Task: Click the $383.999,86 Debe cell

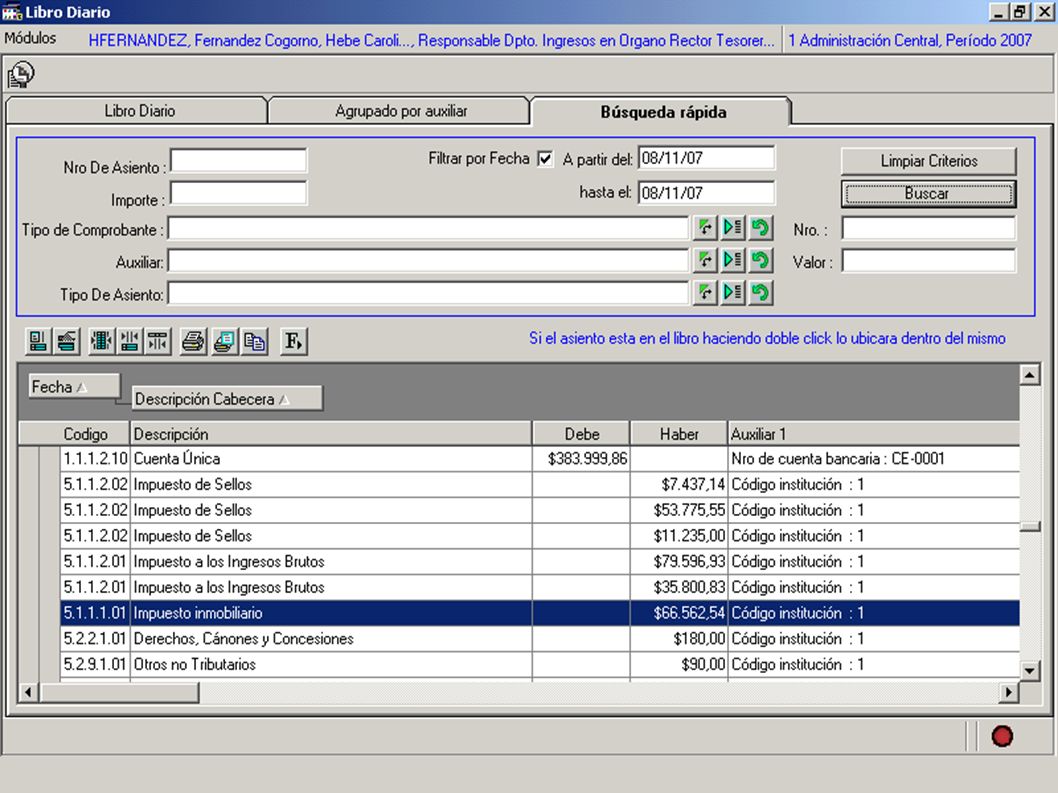Action: 582,459
